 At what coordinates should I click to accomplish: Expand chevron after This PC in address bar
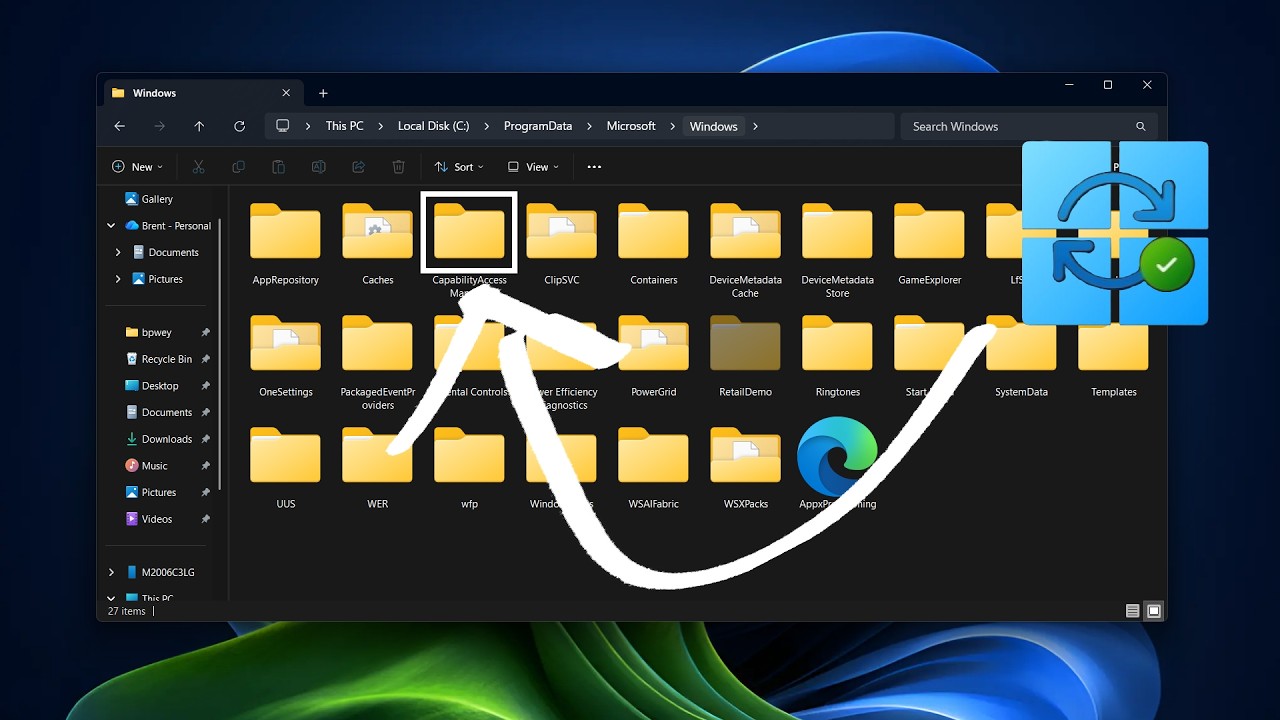point(380,126)
